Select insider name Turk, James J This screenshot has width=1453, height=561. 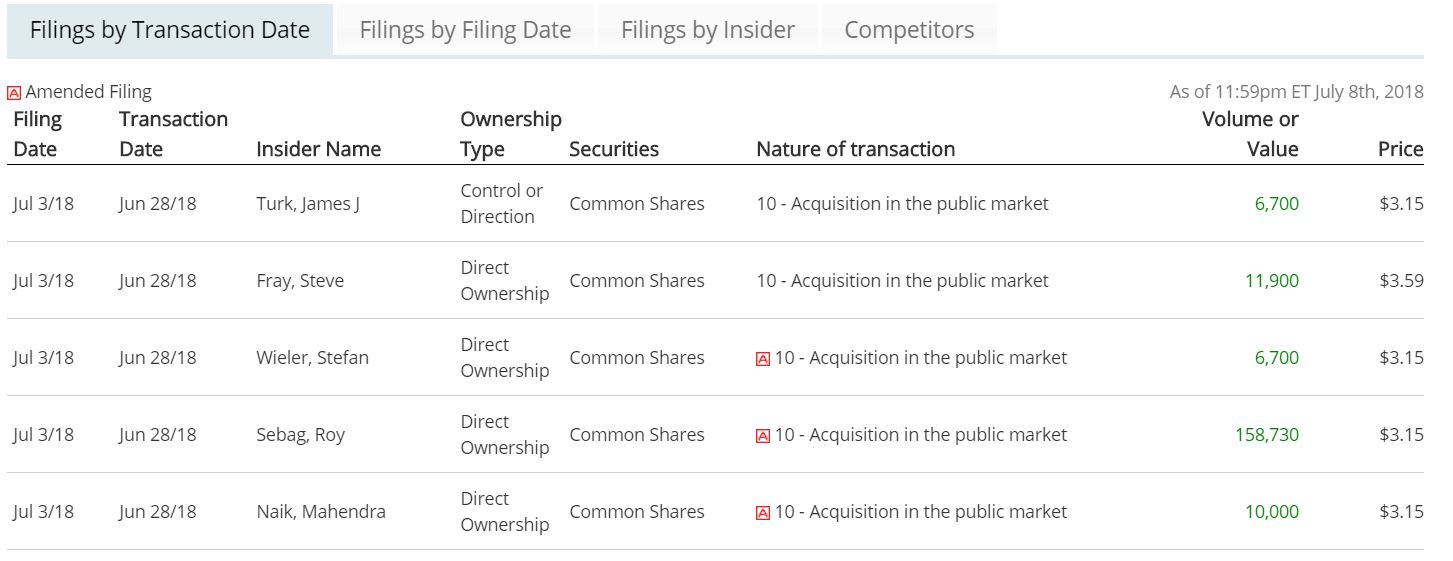pos(308,204)
